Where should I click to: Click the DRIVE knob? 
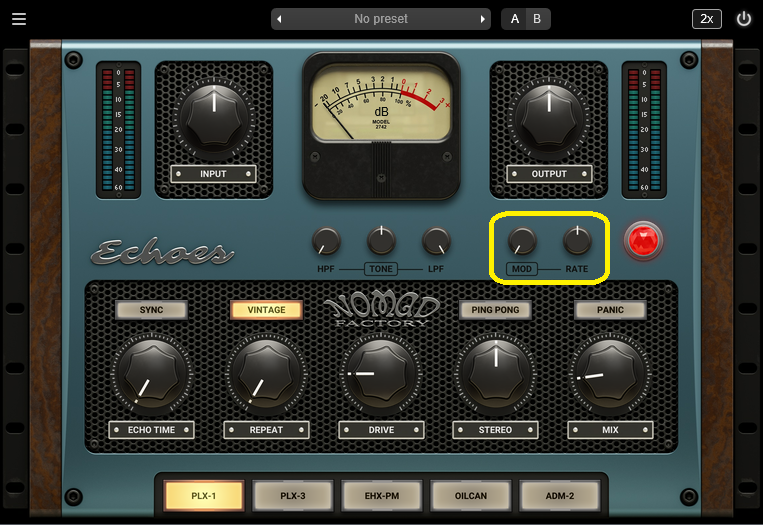(381, 375)
